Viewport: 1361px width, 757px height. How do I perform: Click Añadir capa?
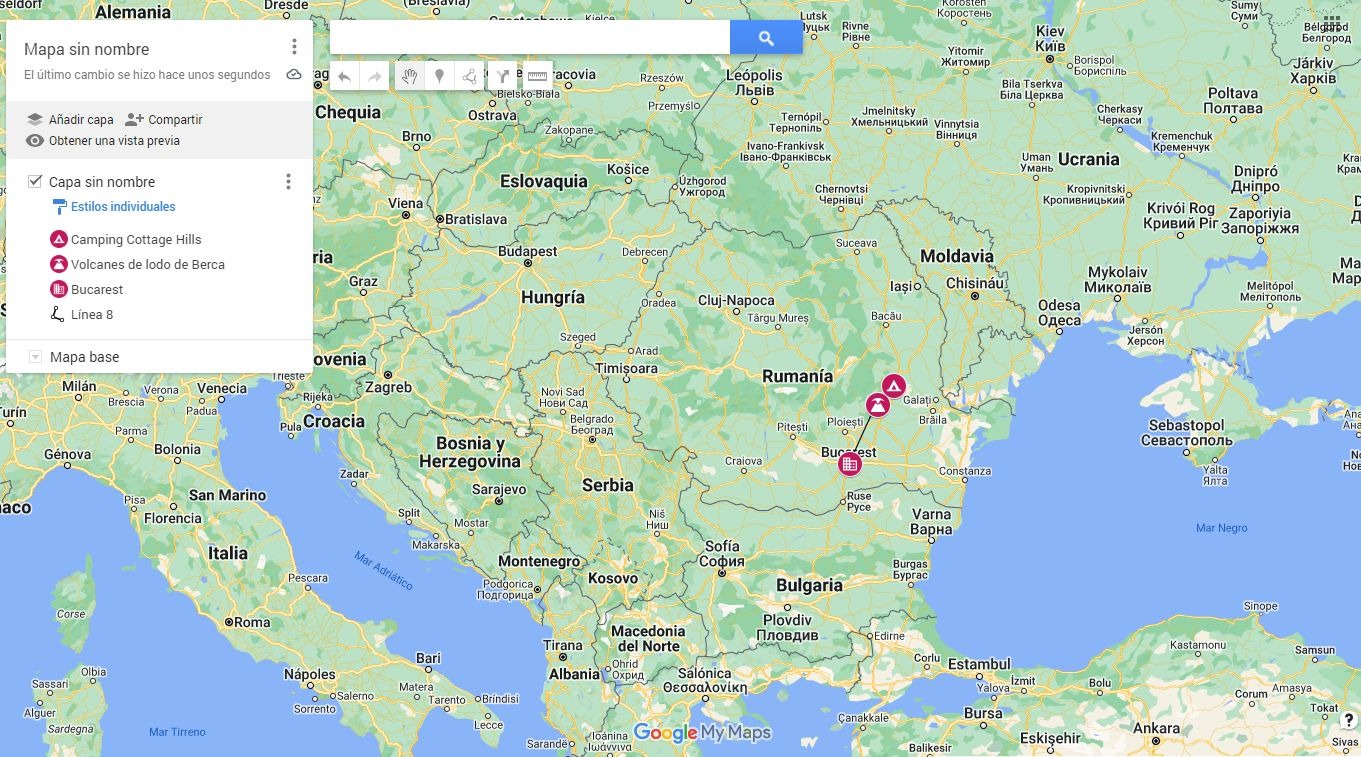pos(70,119)
